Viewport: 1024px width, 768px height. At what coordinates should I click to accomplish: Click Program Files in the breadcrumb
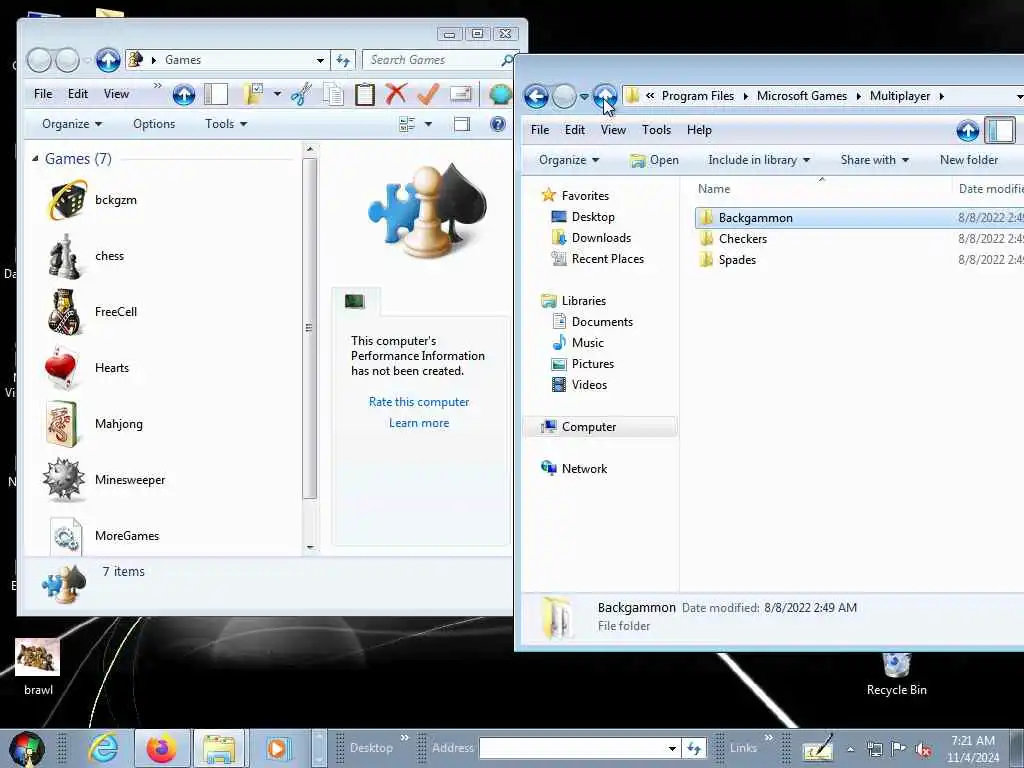pyautogui.click(x=697, y=96)
